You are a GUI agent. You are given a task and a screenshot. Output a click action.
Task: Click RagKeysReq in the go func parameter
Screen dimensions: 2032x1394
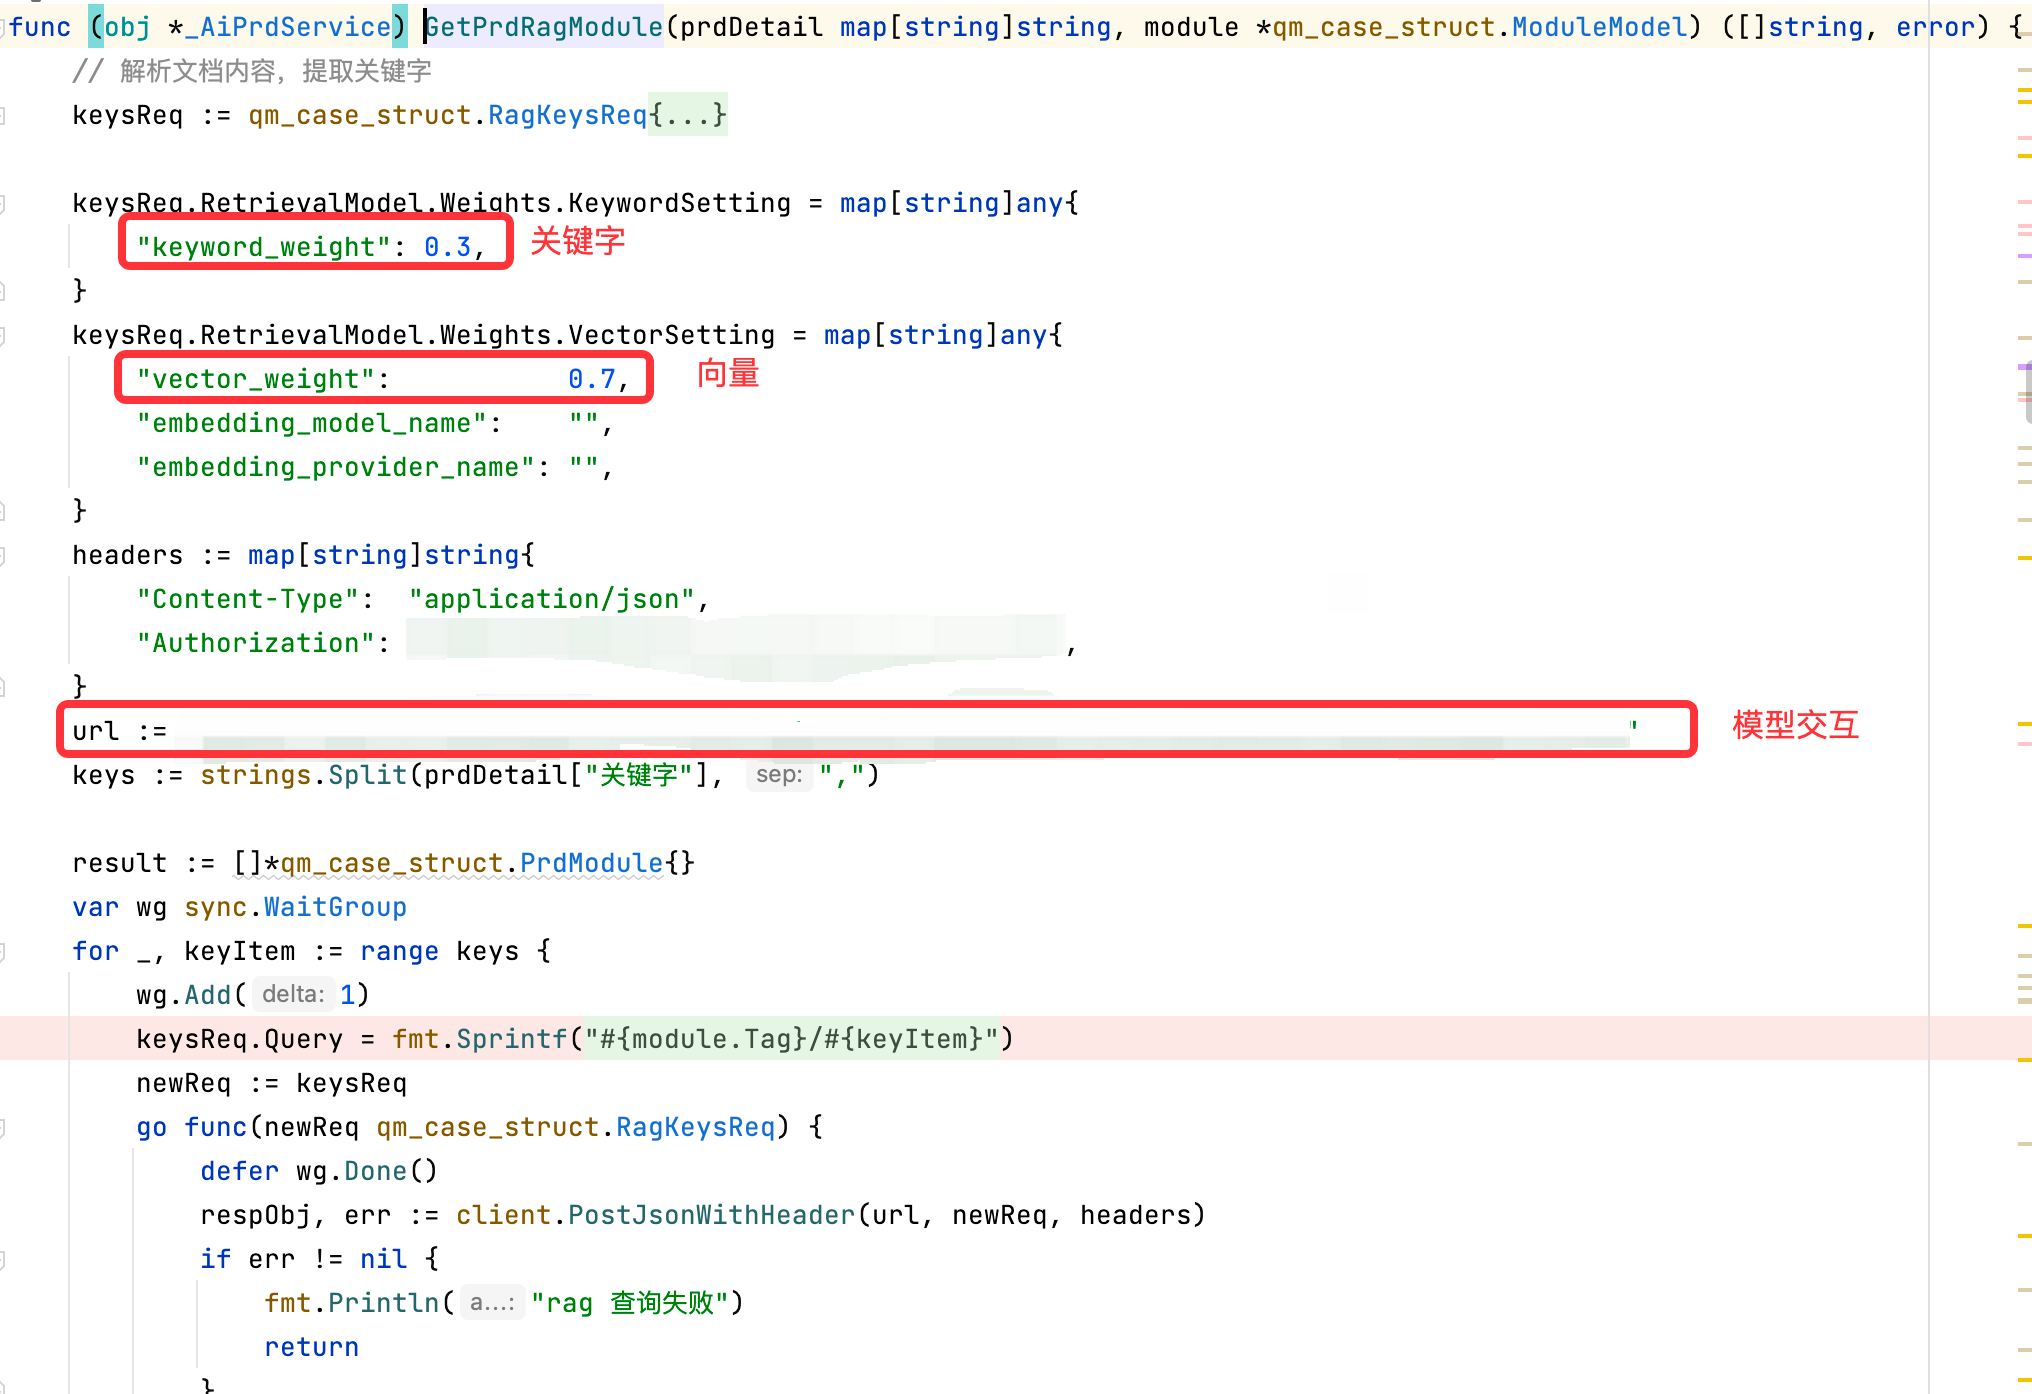coord(696,1127)
